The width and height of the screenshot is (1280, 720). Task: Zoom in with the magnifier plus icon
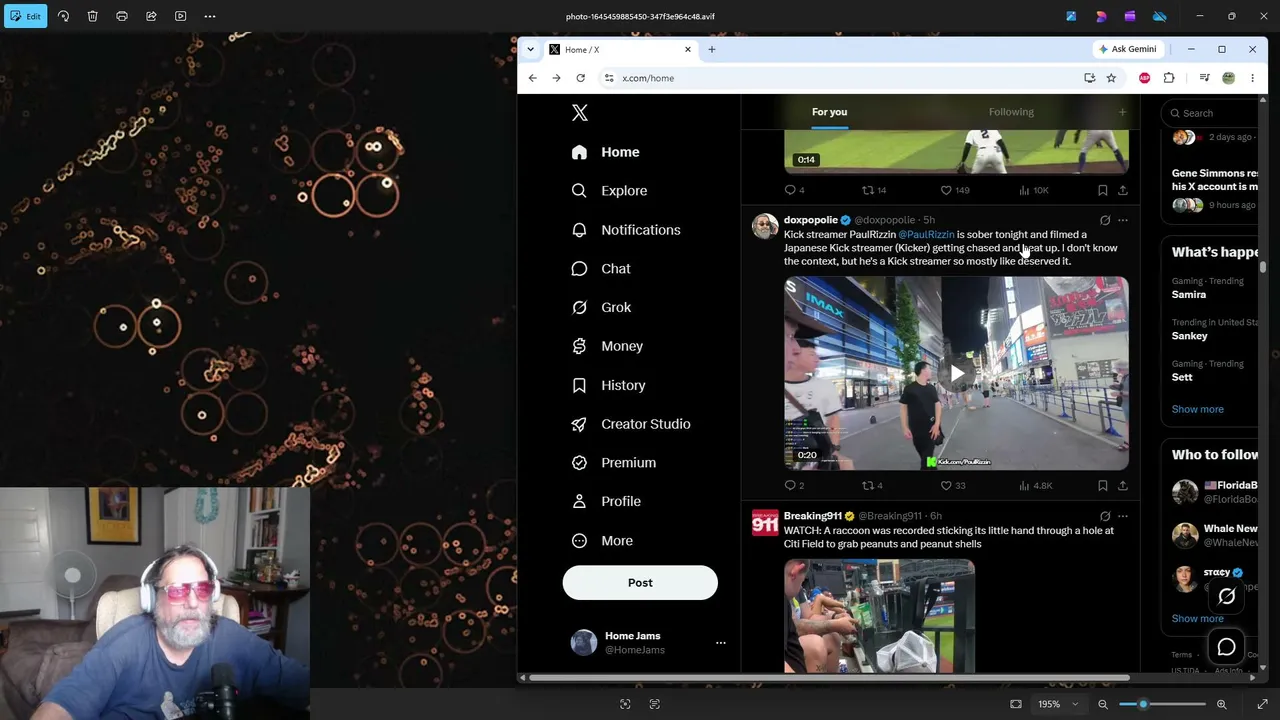[x=1221, y=704]
